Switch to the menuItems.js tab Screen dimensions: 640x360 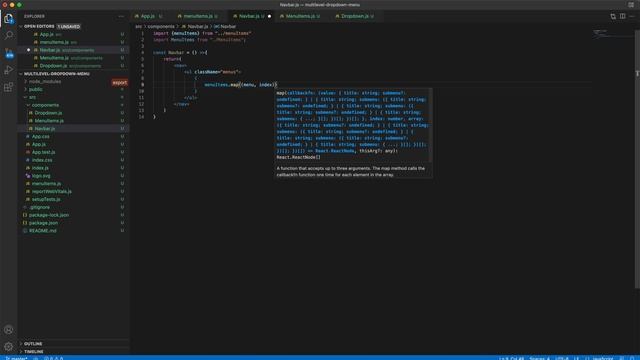click(x=198, y=16)
